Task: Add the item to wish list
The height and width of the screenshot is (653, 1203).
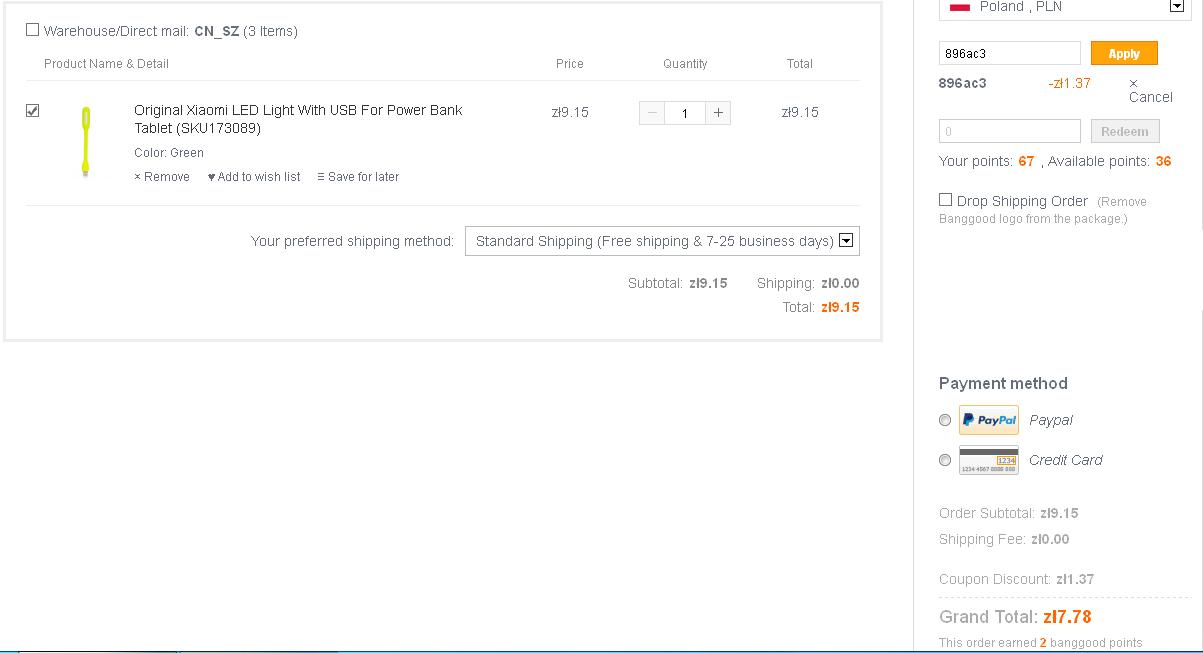Action: pyautogui.click(x=254, y=177)
